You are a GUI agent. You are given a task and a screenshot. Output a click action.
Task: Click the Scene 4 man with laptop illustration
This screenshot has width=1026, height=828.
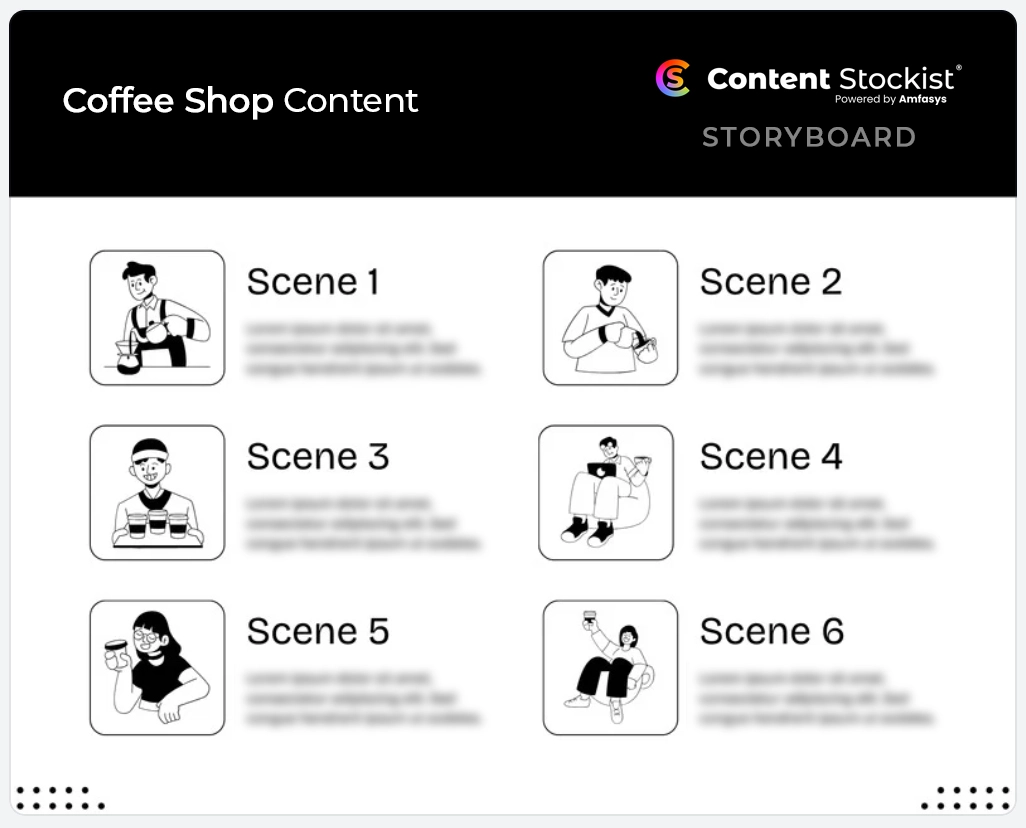606,492
